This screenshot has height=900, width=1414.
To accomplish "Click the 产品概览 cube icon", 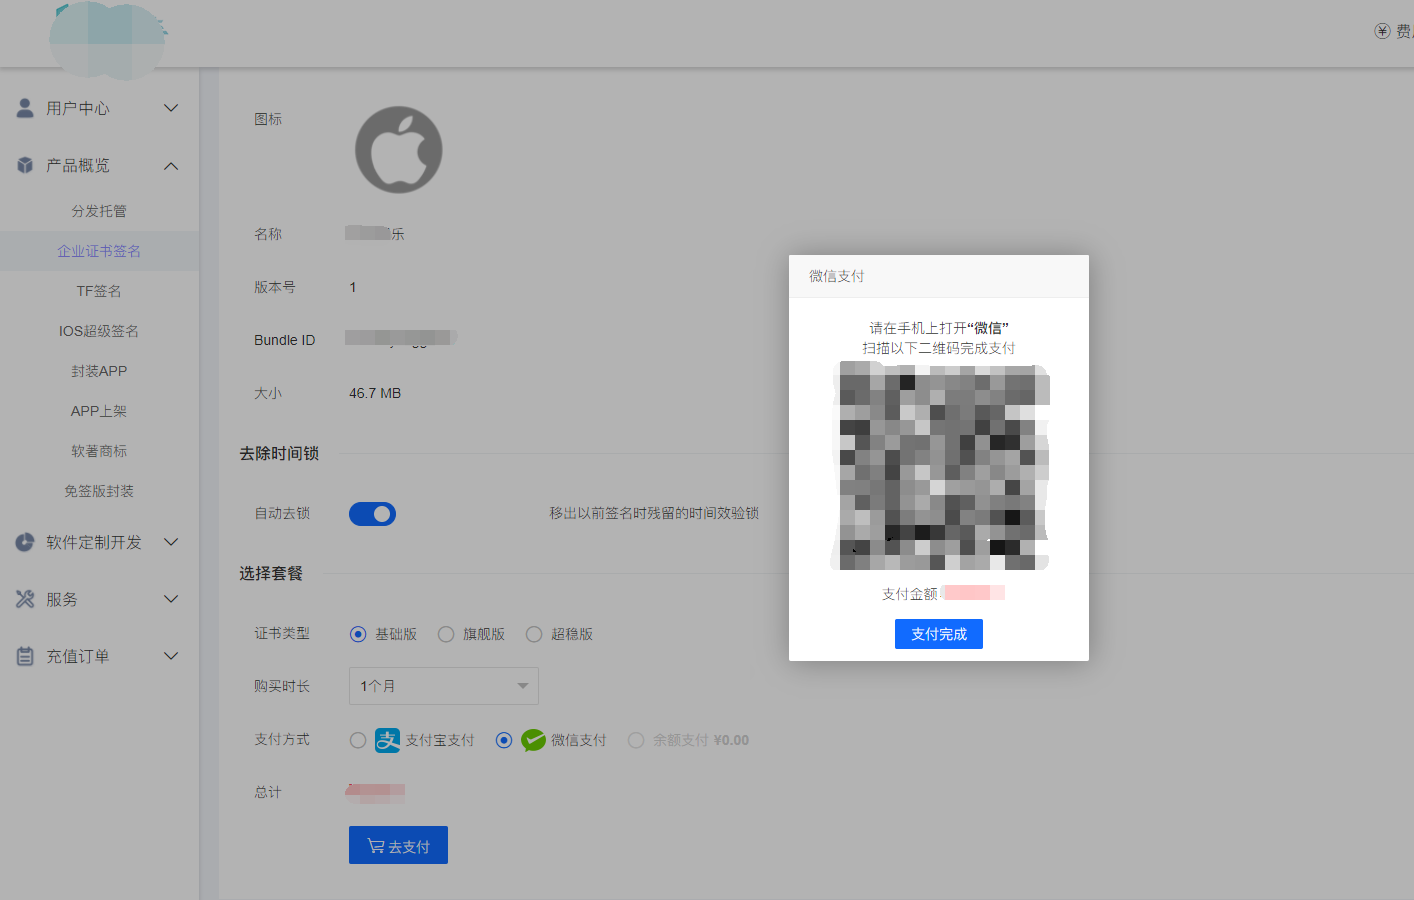I will tap(25, 165).
